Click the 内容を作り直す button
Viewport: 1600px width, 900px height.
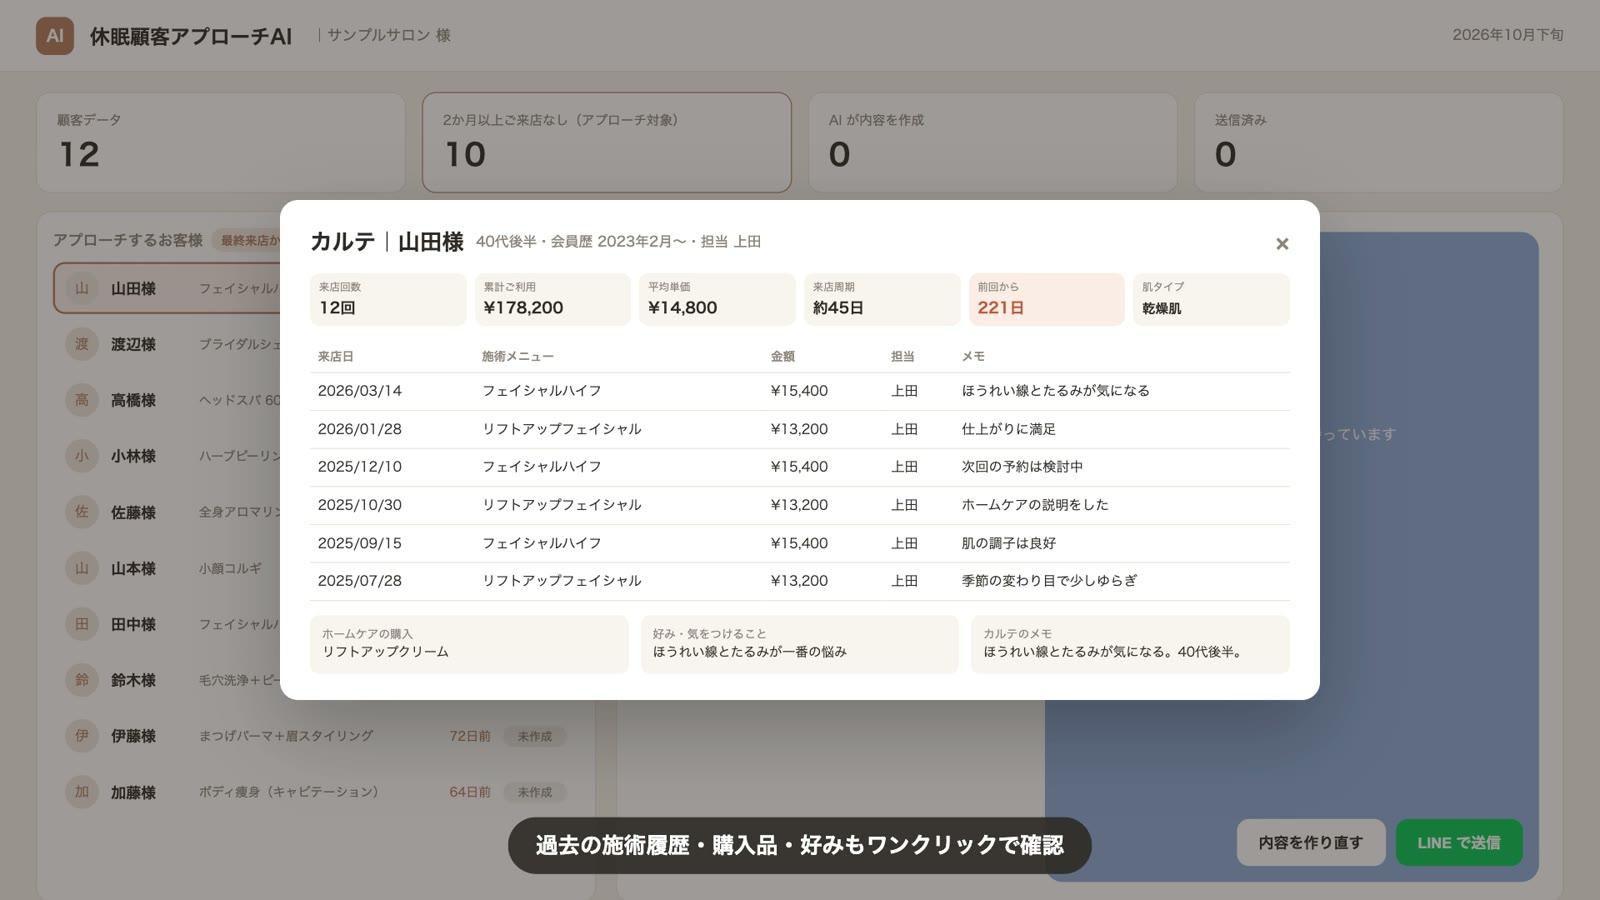click(1311, 843)
